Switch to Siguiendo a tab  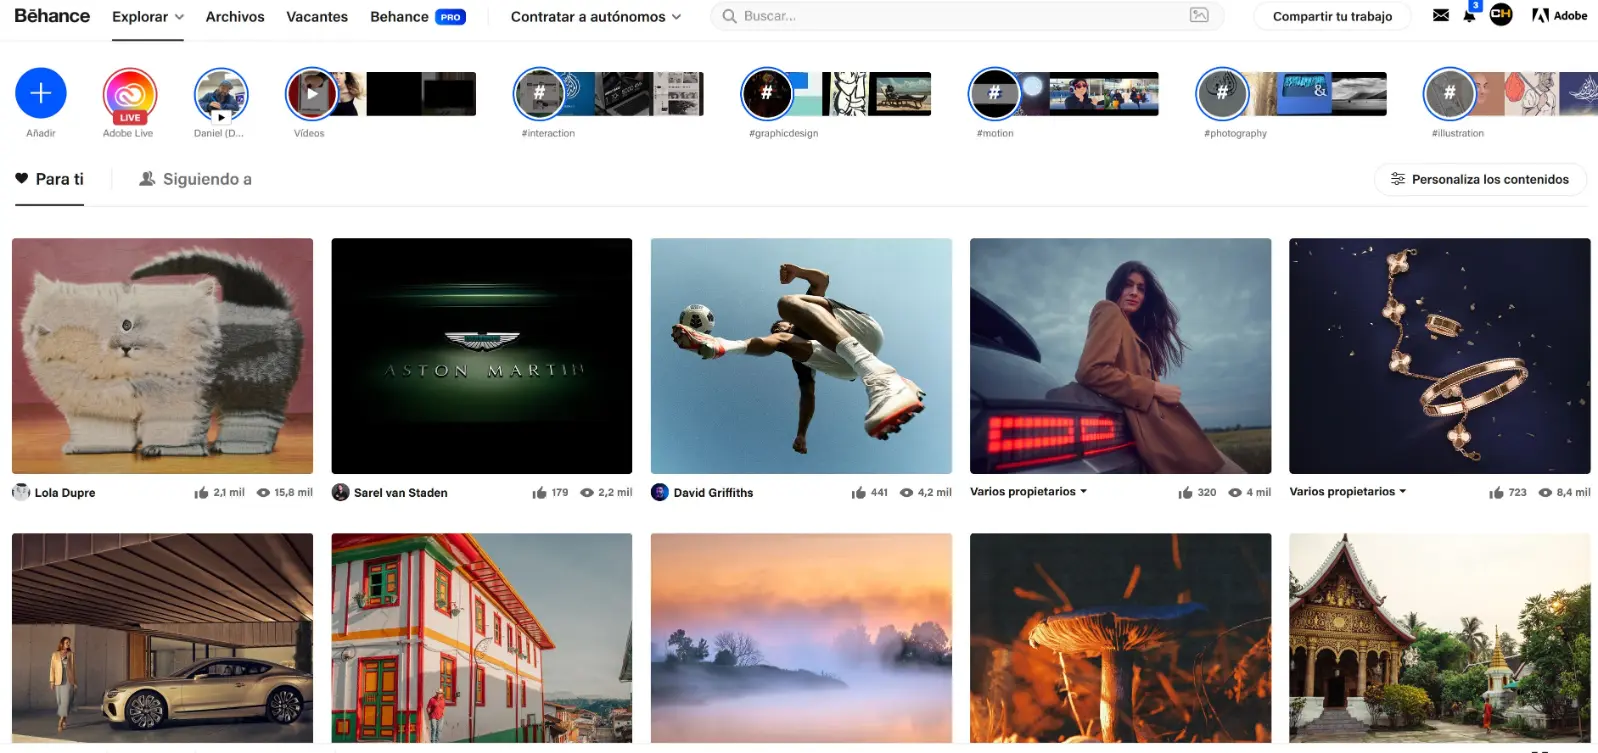click(195, 180)
